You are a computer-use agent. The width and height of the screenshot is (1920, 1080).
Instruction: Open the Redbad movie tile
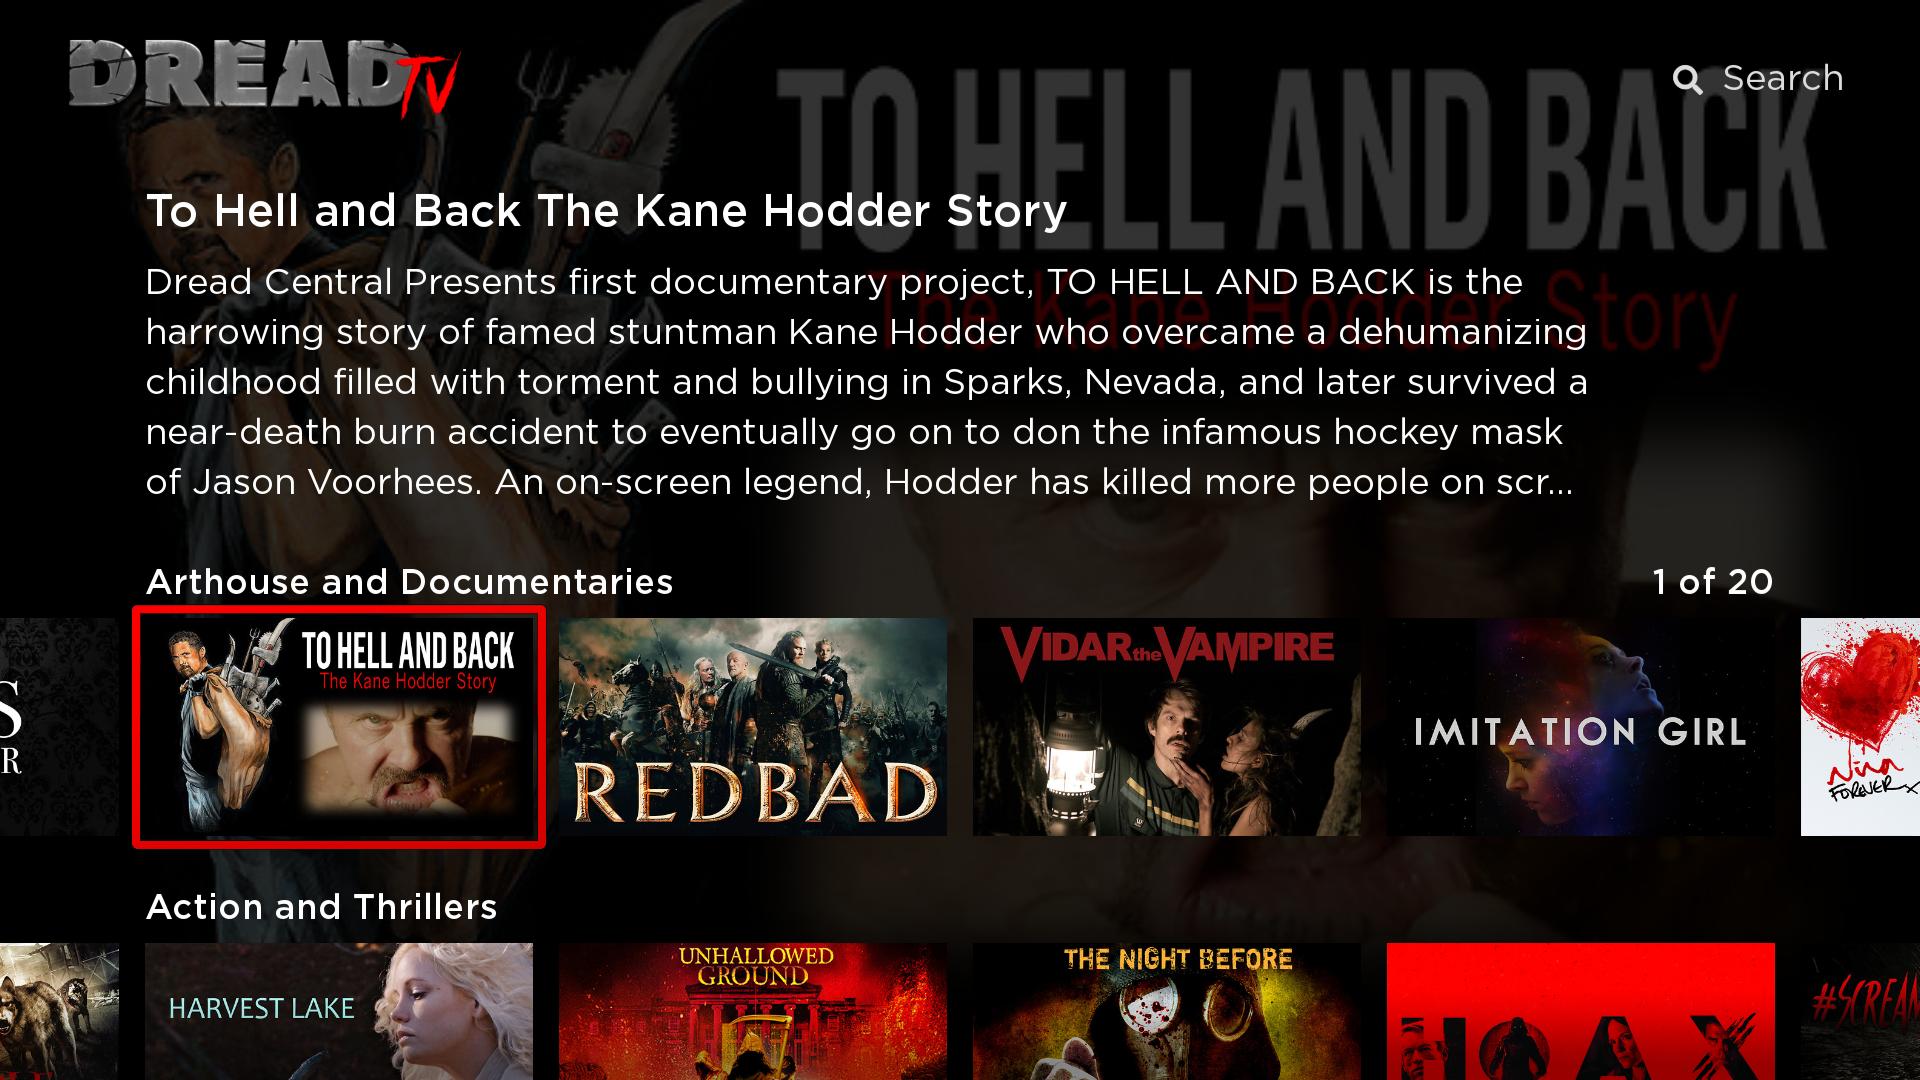[x=753, y=727]
